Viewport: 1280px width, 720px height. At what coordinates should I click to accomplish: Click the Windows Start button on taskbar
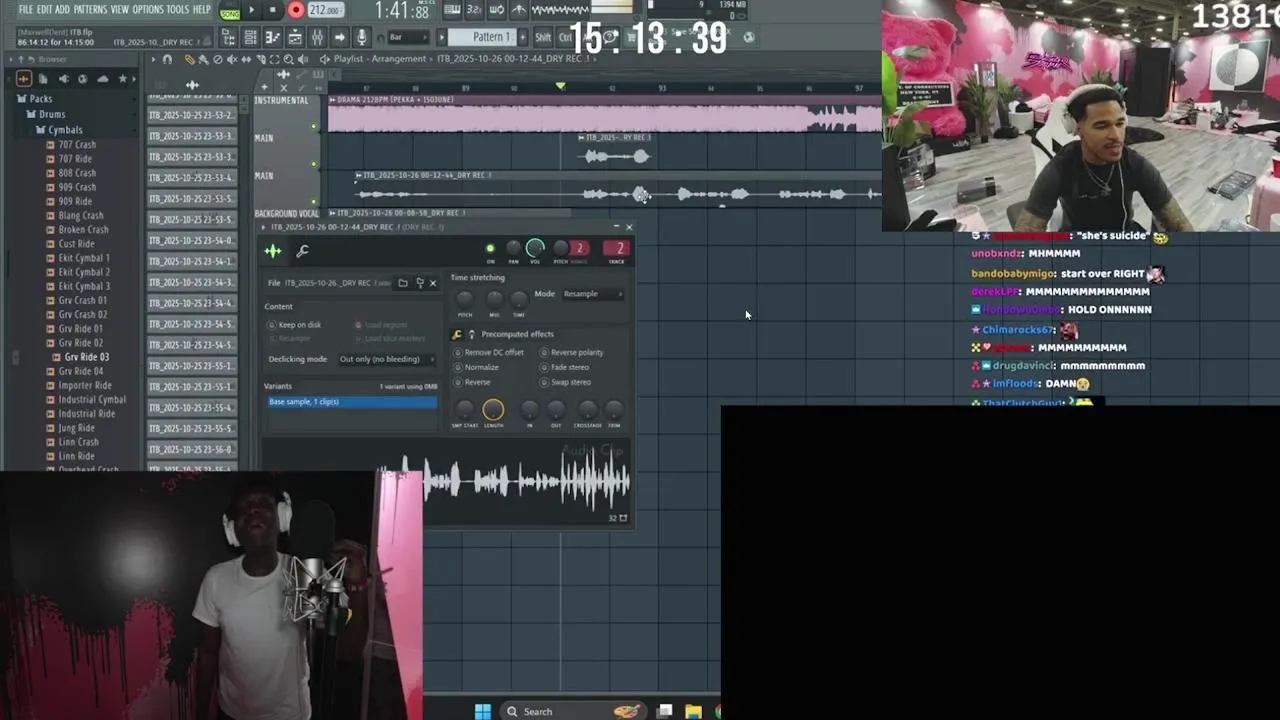point(483,712)
